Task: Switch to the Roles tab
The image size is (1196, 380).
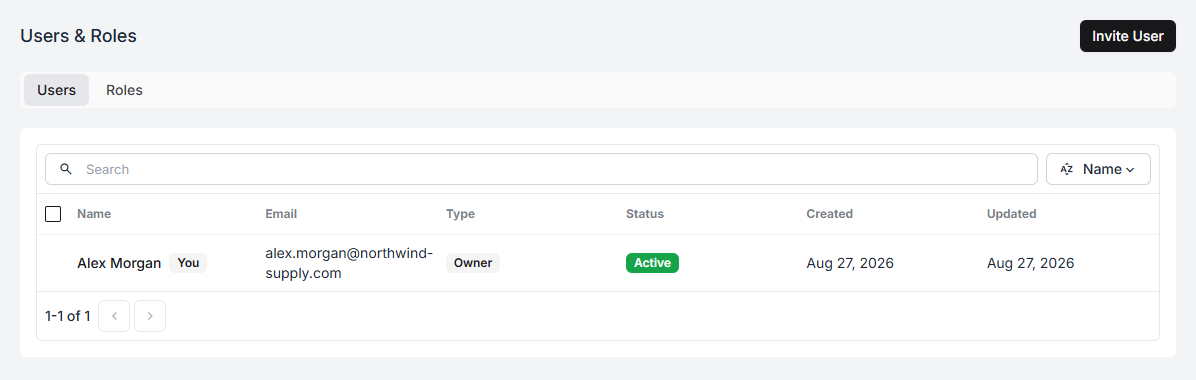Action: click(x=124, y=90)
